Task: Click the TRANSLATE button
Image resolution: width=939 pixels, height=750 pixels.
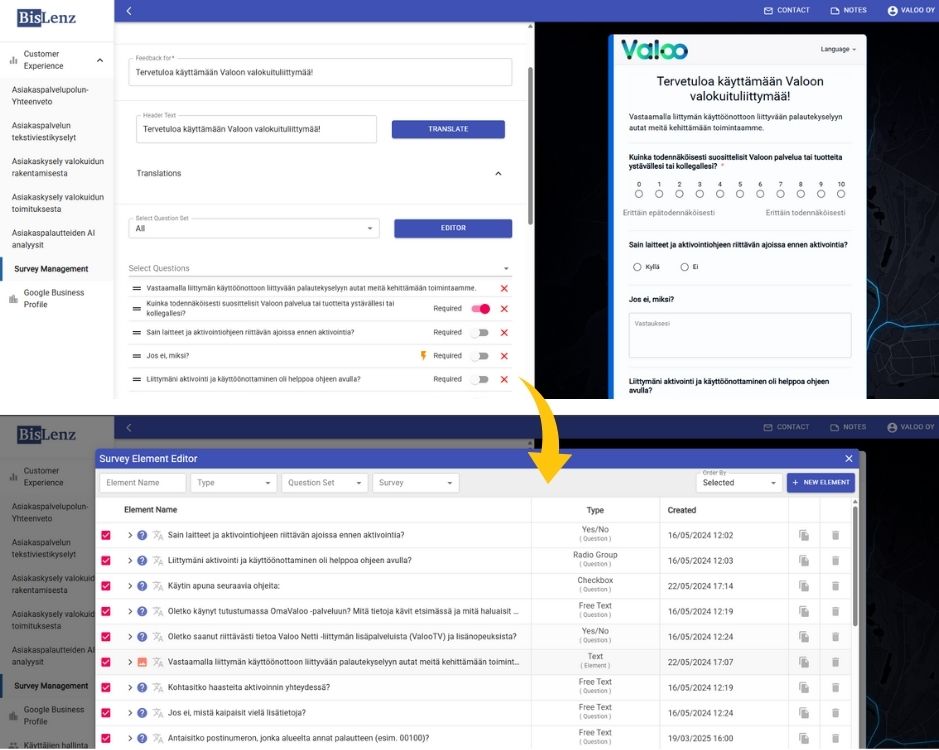Action: point(448,129)
